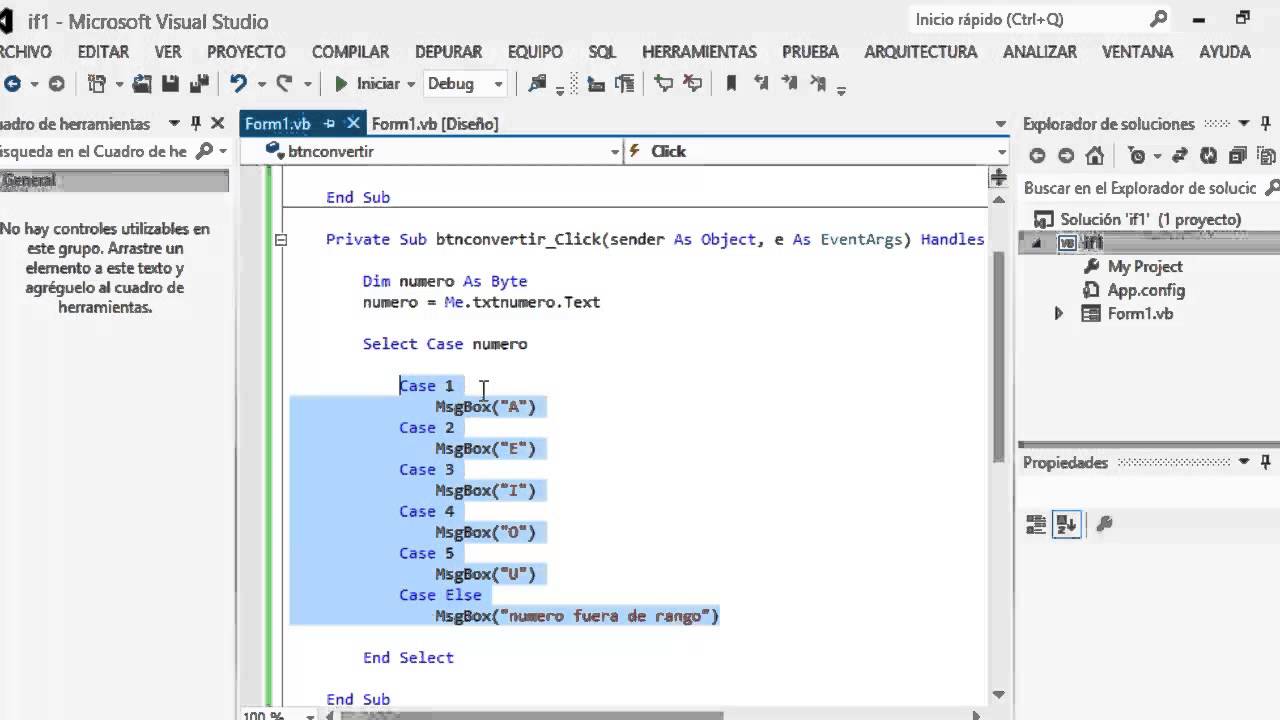Image resolution: width=1280 pixels, height=720 pixels.
Task: Click the decrease indent toolbar icon
Action: (x=596, y=84)
